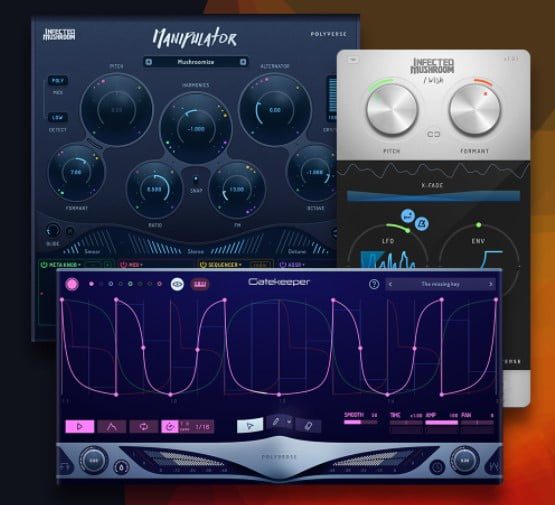Viewport: 555px width, 505px height.
Task: Toggle the SEQUENCER power button
Action: [x=203, y=264]
